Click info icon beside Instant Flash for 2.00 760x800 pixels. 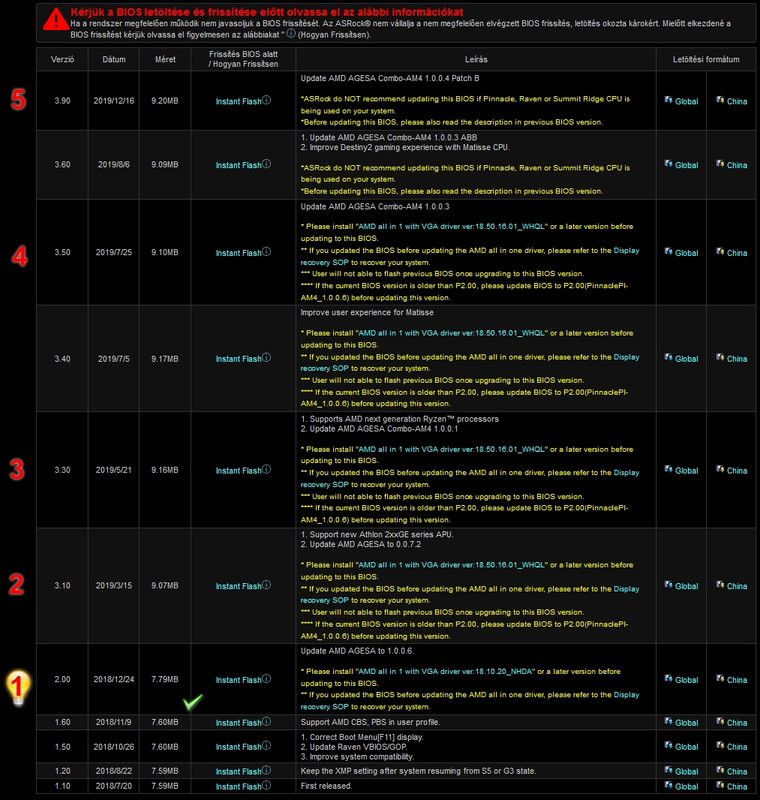[266, 679]
